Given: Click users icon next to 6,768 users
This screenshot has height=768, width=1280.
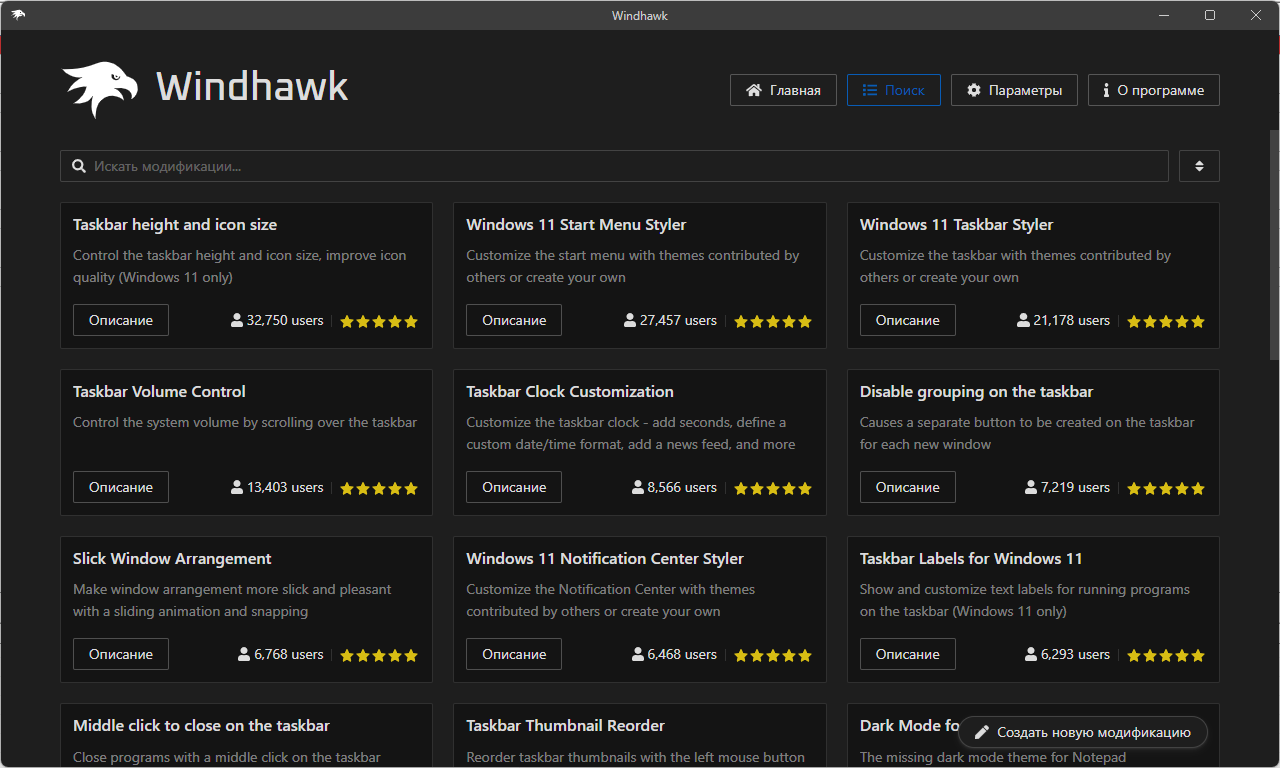Looking at the screenshot, I should (244, 655).
